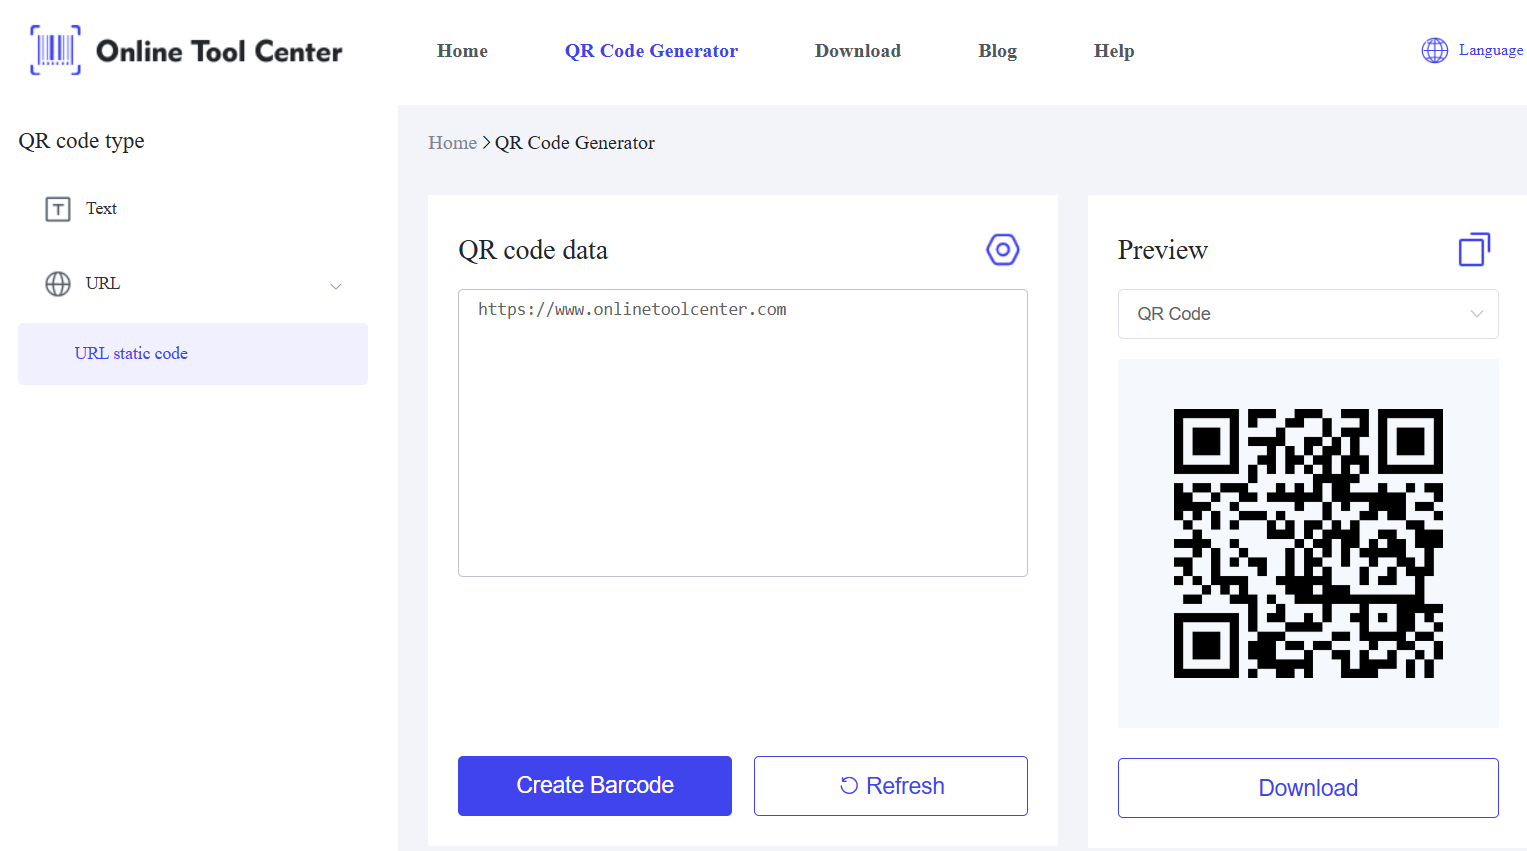
Task: Click the globe Language icon
Action: tap(1434, 50)
